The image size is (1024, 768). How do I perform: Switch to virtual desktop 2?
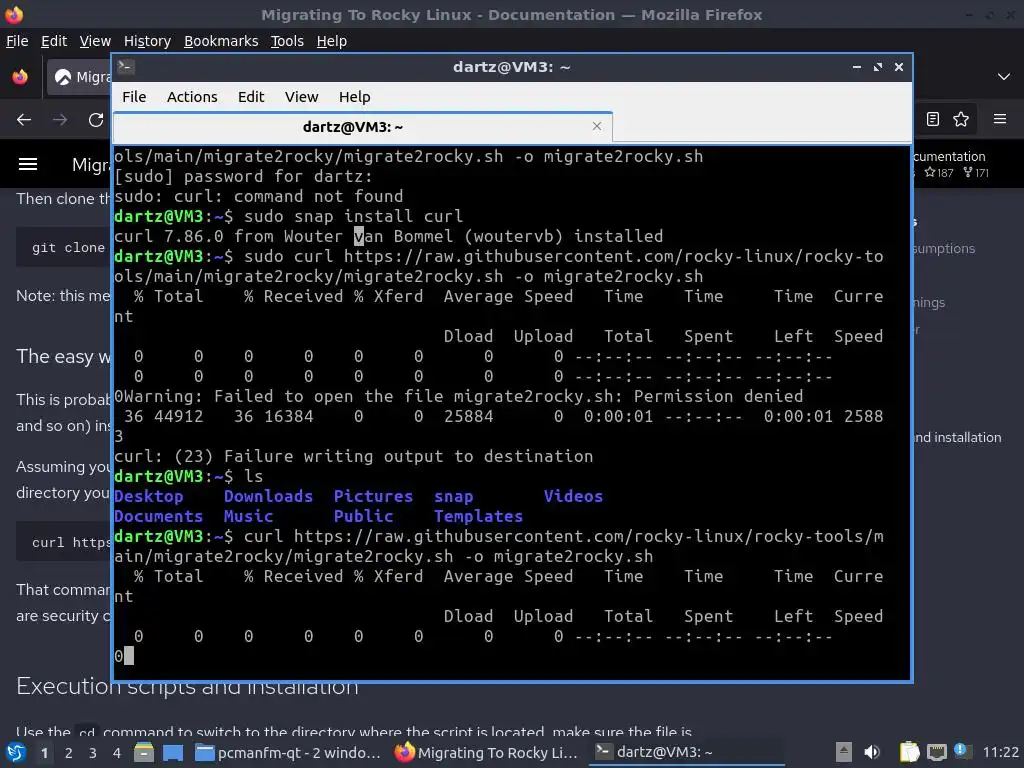click(69, 753)
